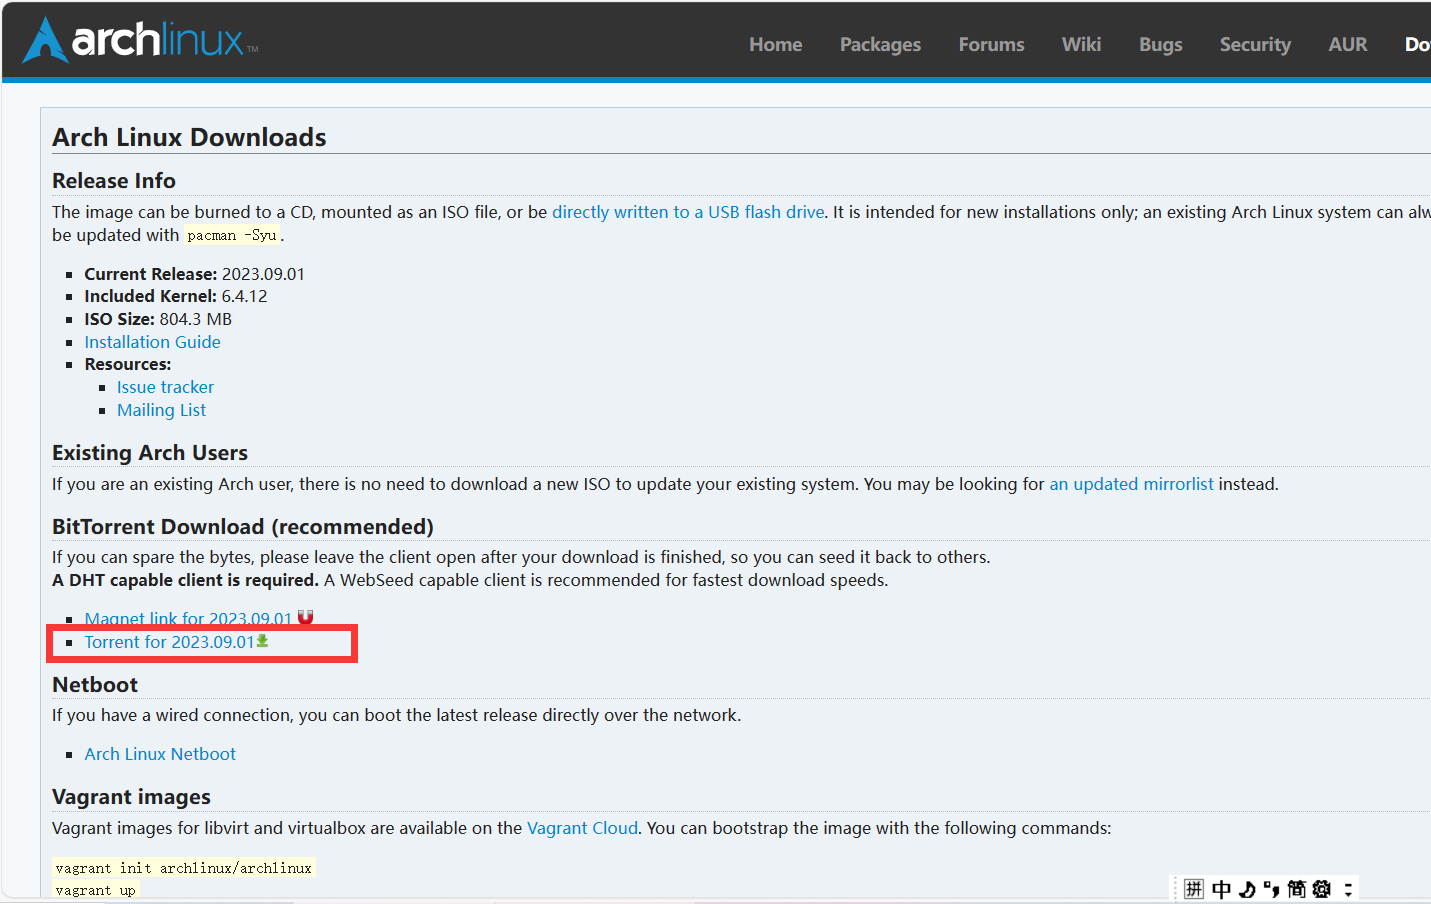Click the 'Resources:' list label
The height and width of the screenshot is (904, 1431).
pyautogui.click(x=128, y=364)
